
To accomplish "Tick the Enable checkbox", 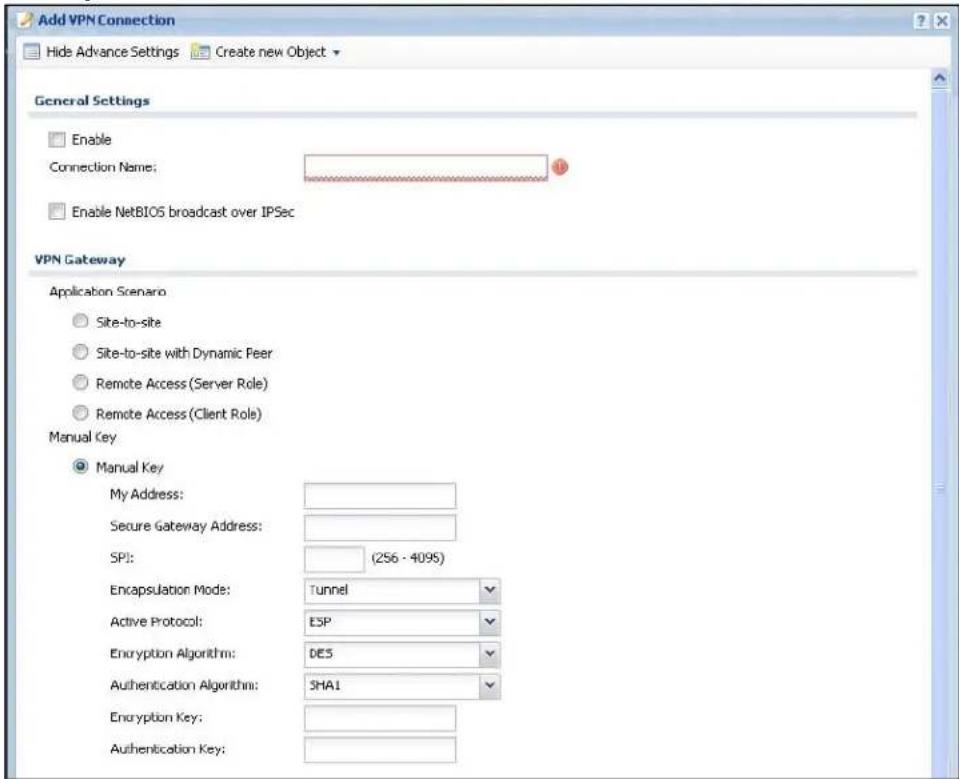I will click(57, 140).
